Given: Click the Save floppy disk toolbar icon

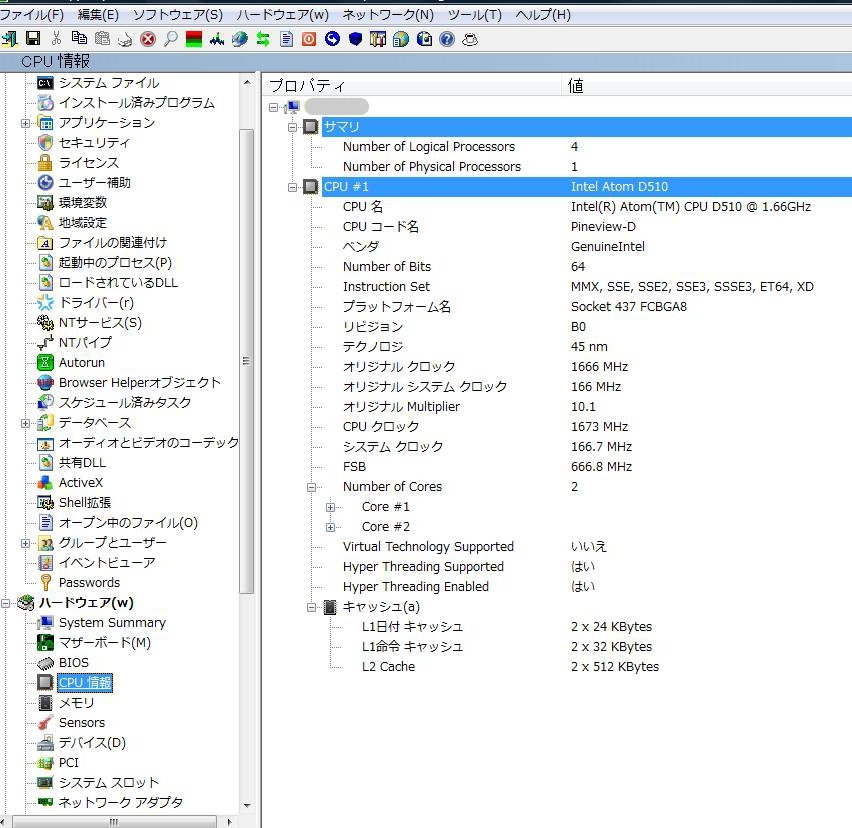Looking at the screenshot, I should 33,39.
